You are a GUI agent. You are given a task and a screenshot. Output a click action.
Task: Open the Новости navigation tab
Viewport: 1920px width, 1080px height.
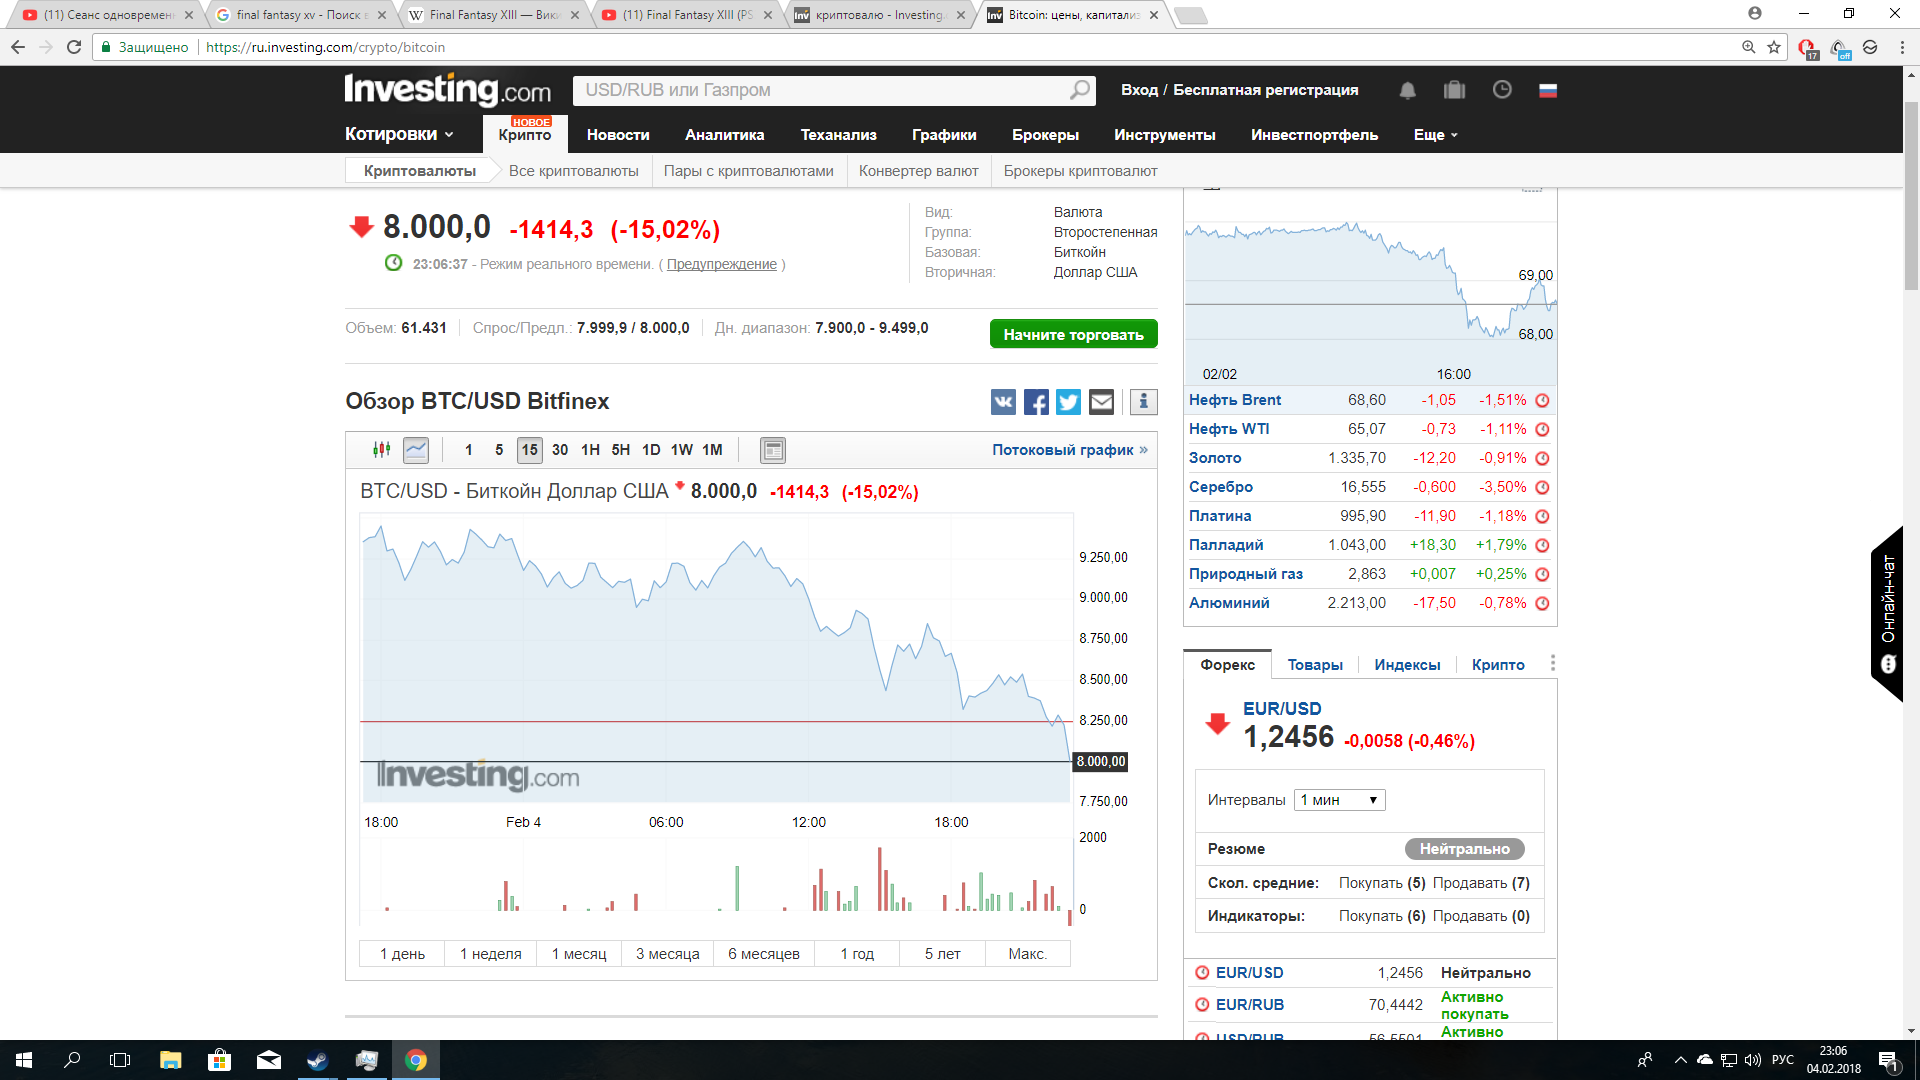coord(618,135)
